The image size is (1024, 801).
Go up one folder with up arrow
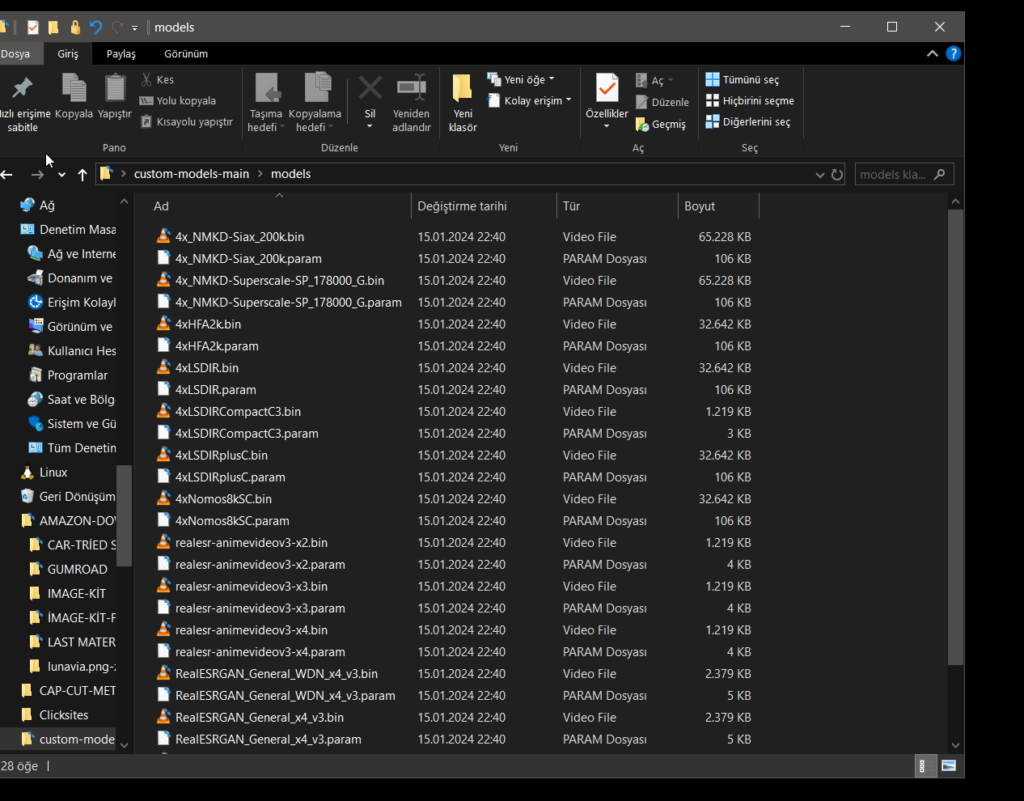[x=82, y=174]
